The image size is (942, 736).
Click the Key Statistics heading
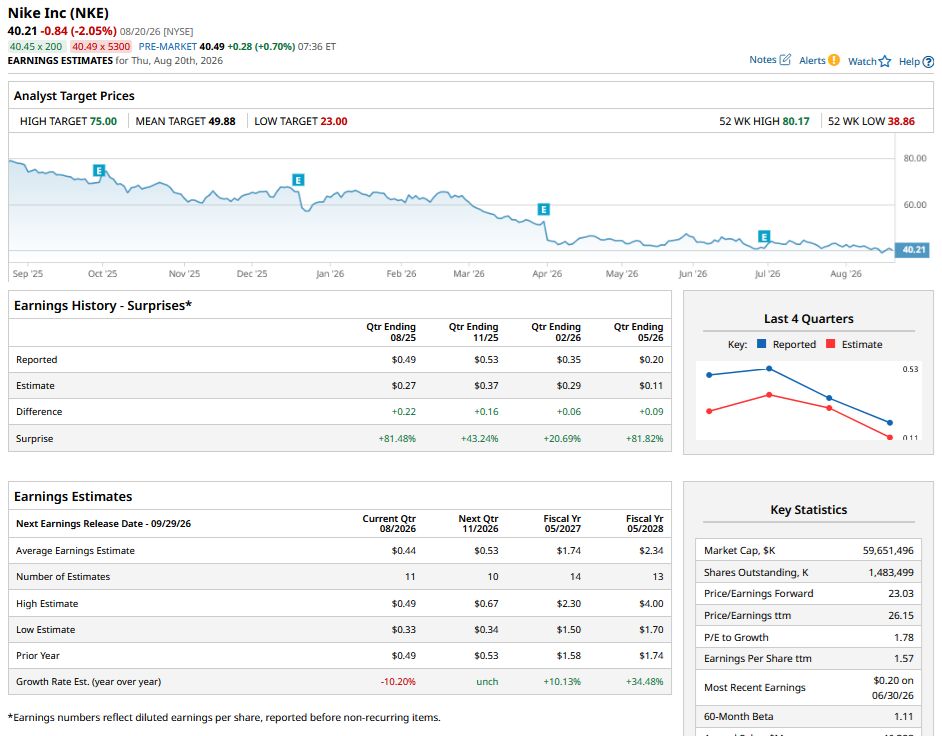(809, 510)
